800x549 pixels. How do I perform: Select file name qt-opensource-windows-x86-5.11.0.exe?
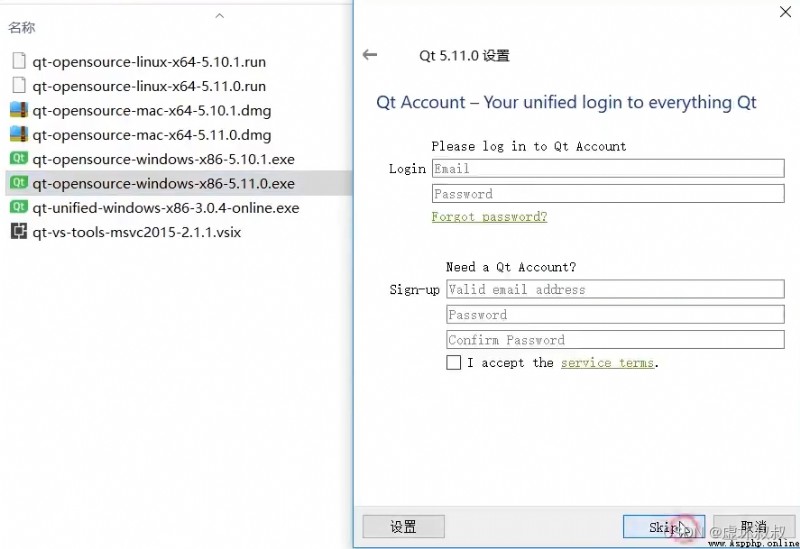(x=163, y=184)
